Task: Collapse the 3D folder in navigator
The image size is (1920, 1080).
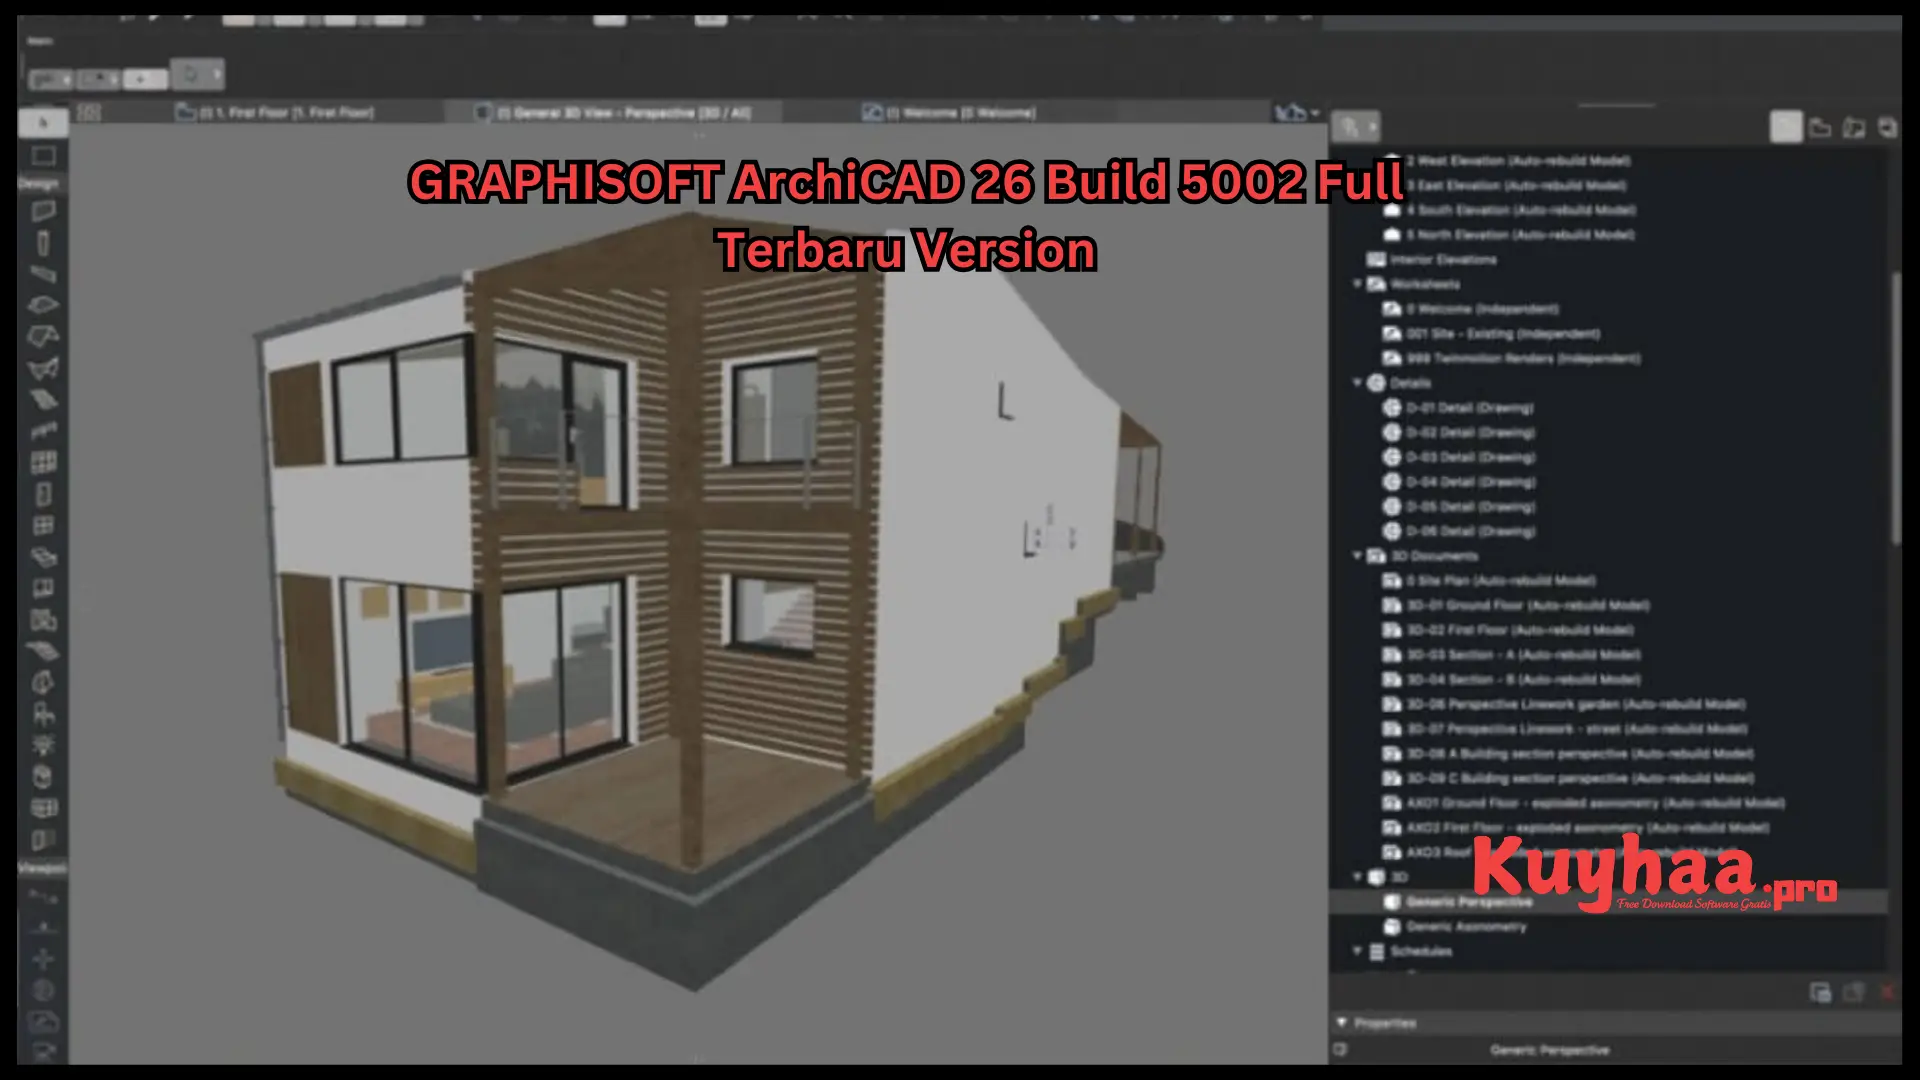Action: (x=1357, y=876)
